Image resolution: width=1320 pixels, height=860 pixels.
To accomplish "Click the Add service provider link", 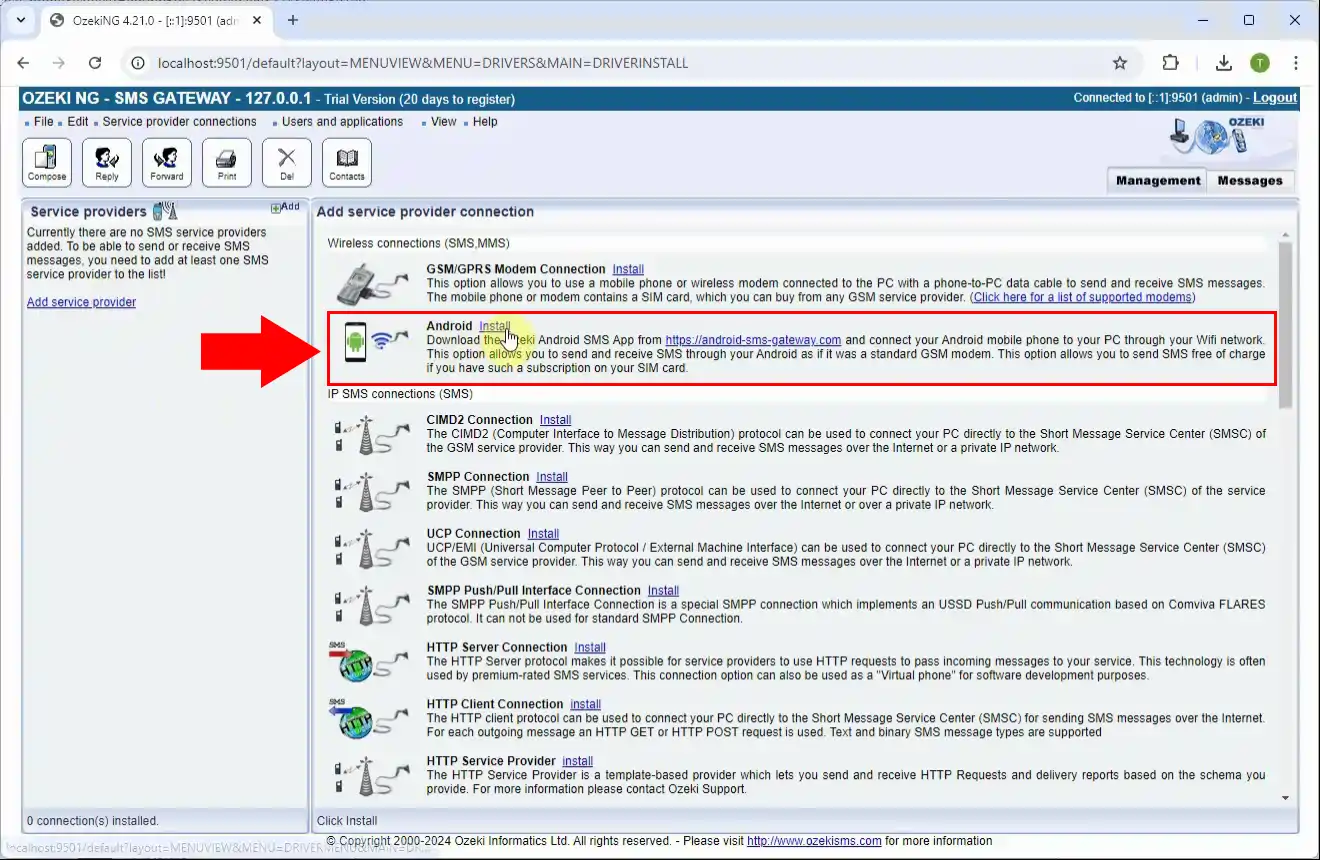I will coord(81,302).
